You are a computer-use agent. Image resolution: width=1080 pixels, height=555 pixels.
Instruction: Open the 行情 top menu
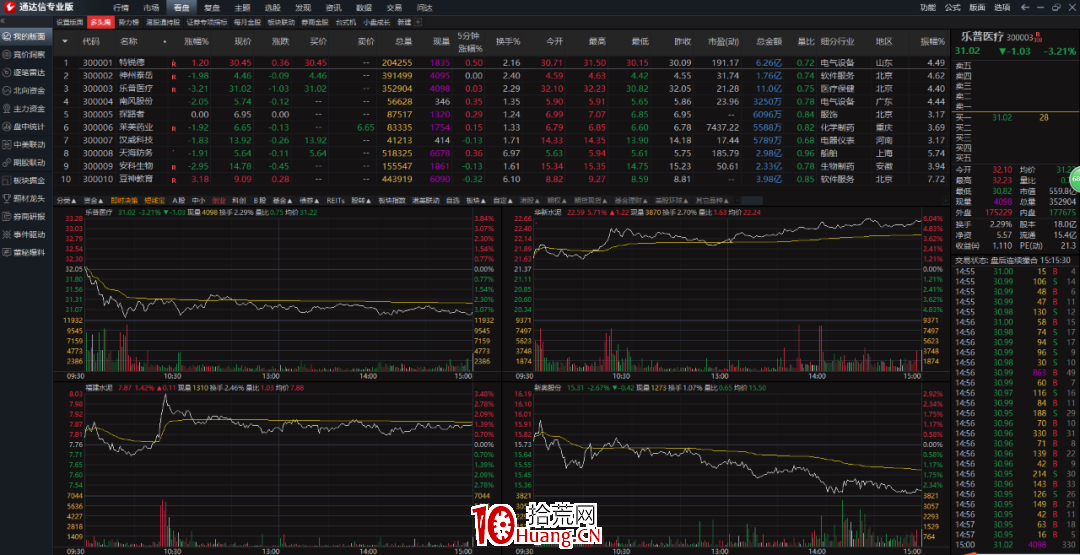coord(121,8)
